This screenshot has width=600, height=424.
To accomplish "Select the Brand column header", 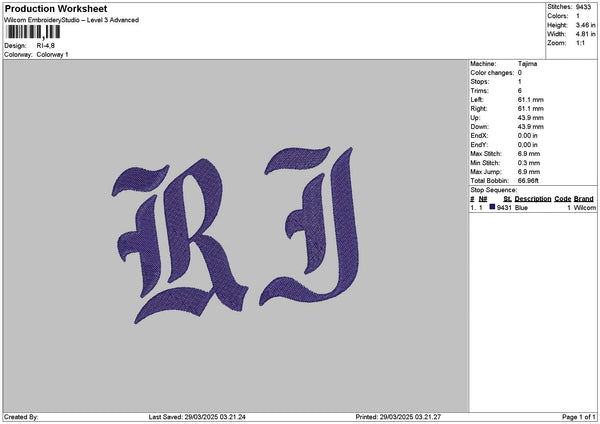I will click(x=584, y=199).
